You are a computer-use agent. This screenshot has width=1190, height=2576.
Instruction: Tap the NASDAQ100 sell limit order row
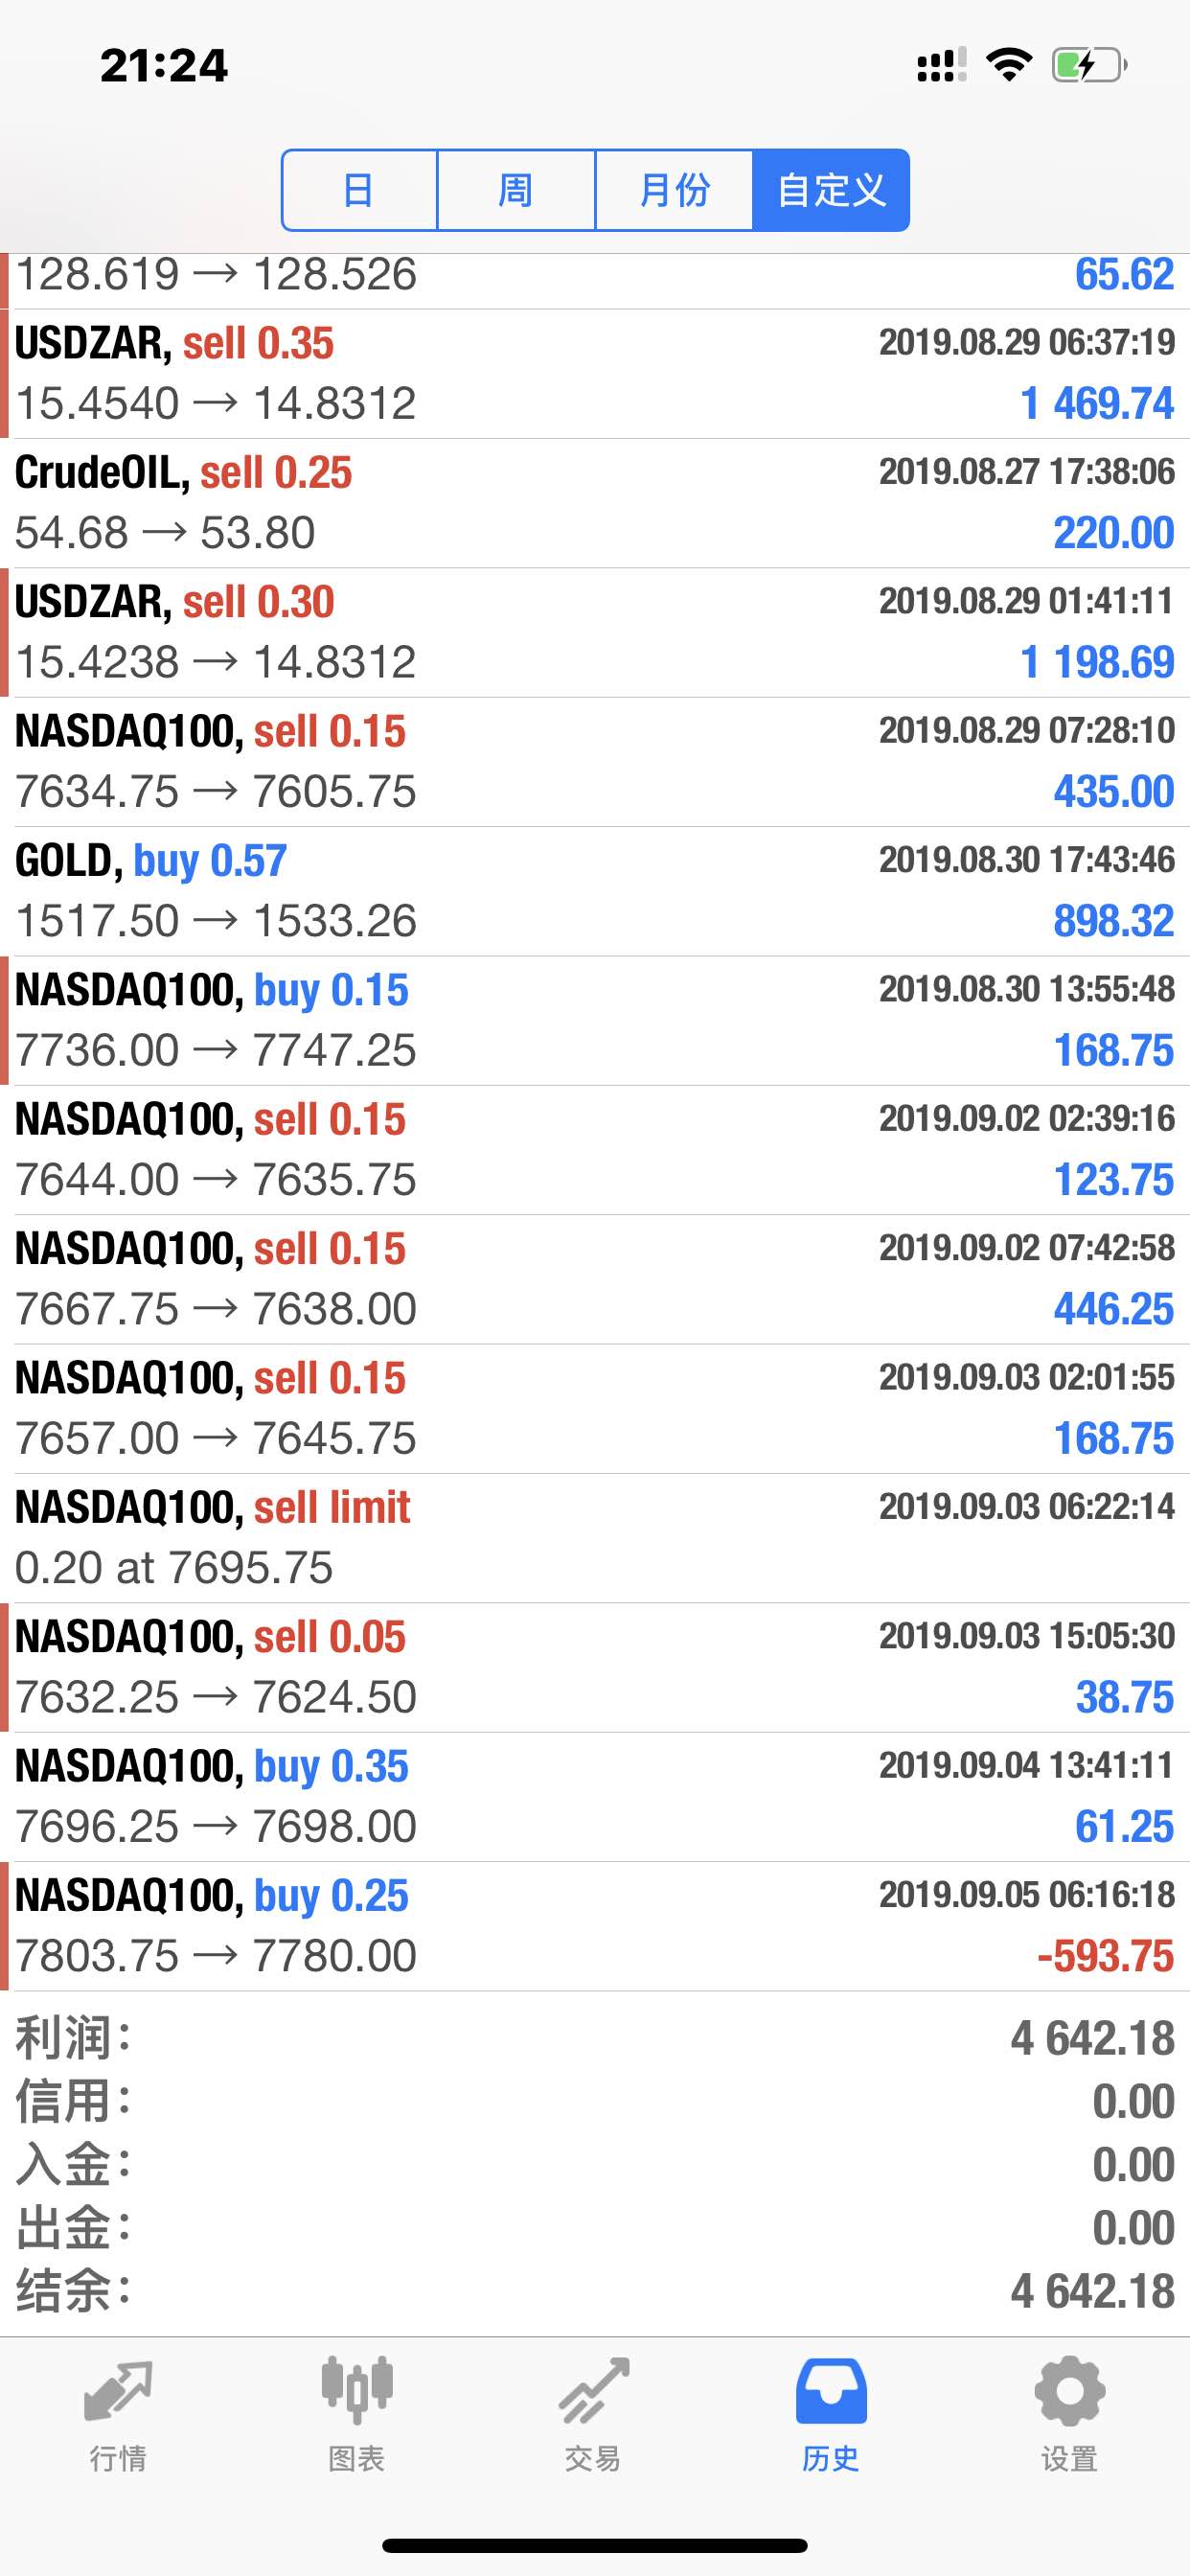pyautogui.click(x=595, y=1537)
